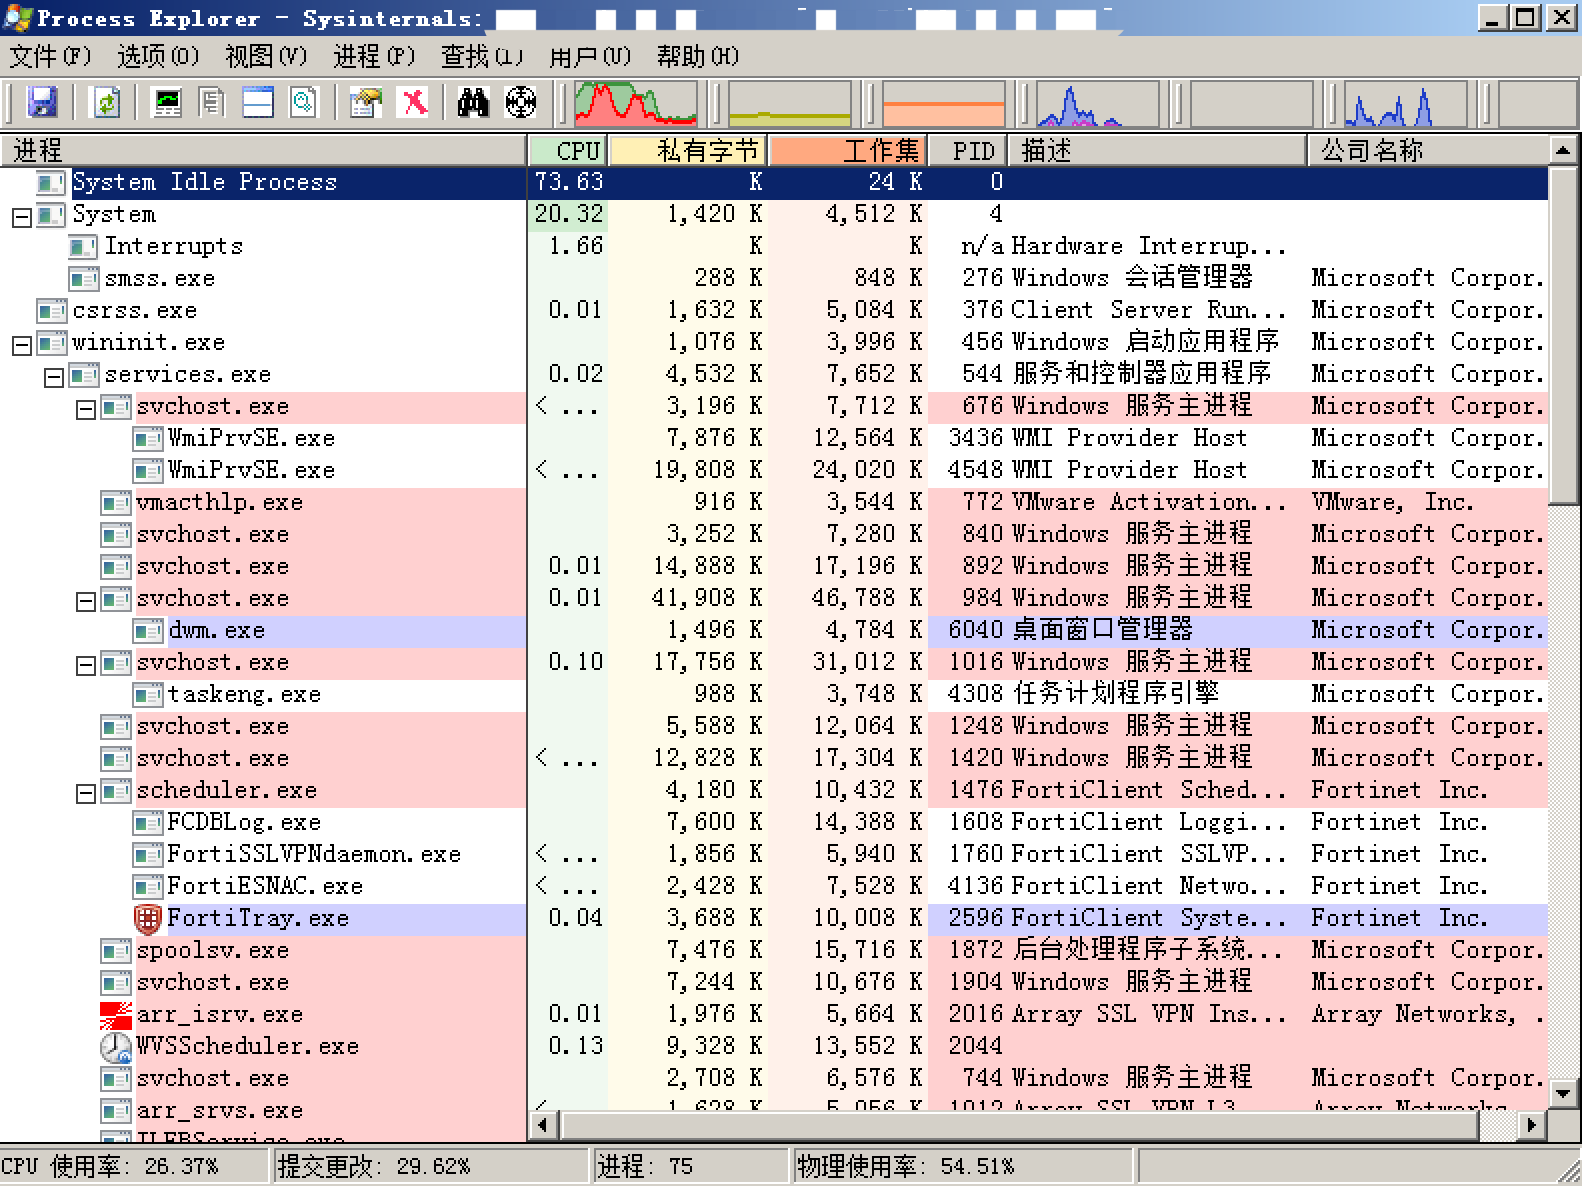Click the arr_isrv.exe red process icon

pyautogui.click(x=116, y=1014)
